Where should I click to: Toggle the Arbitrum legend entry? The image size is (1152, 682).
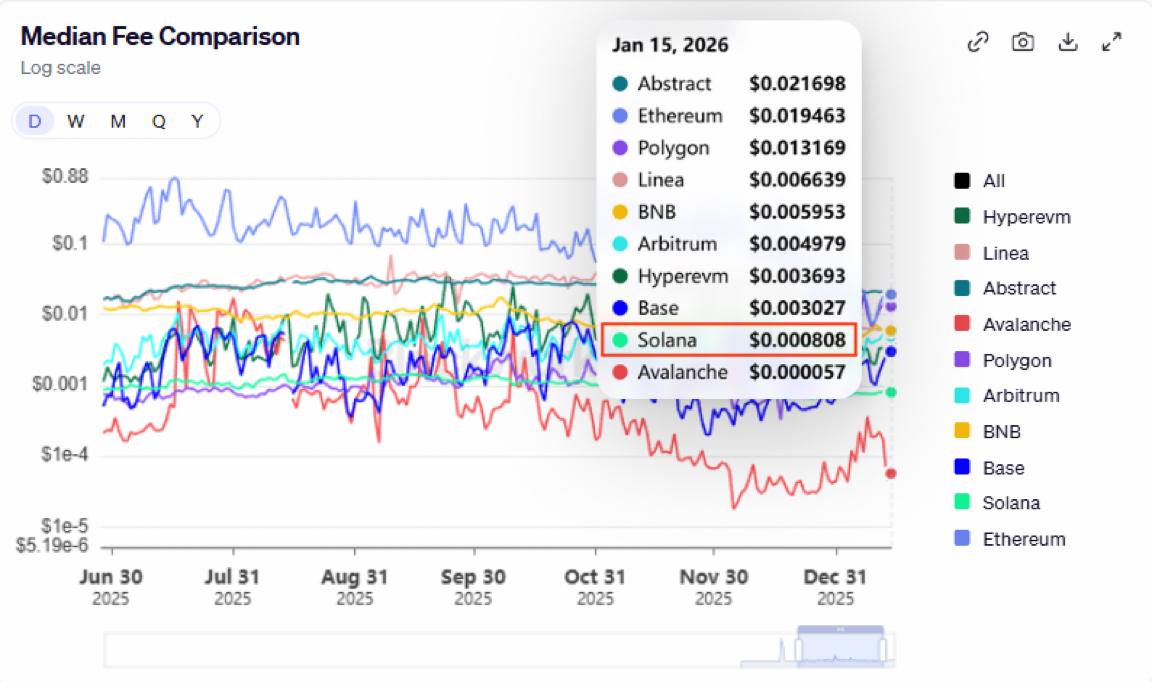tap(1020, 395)
